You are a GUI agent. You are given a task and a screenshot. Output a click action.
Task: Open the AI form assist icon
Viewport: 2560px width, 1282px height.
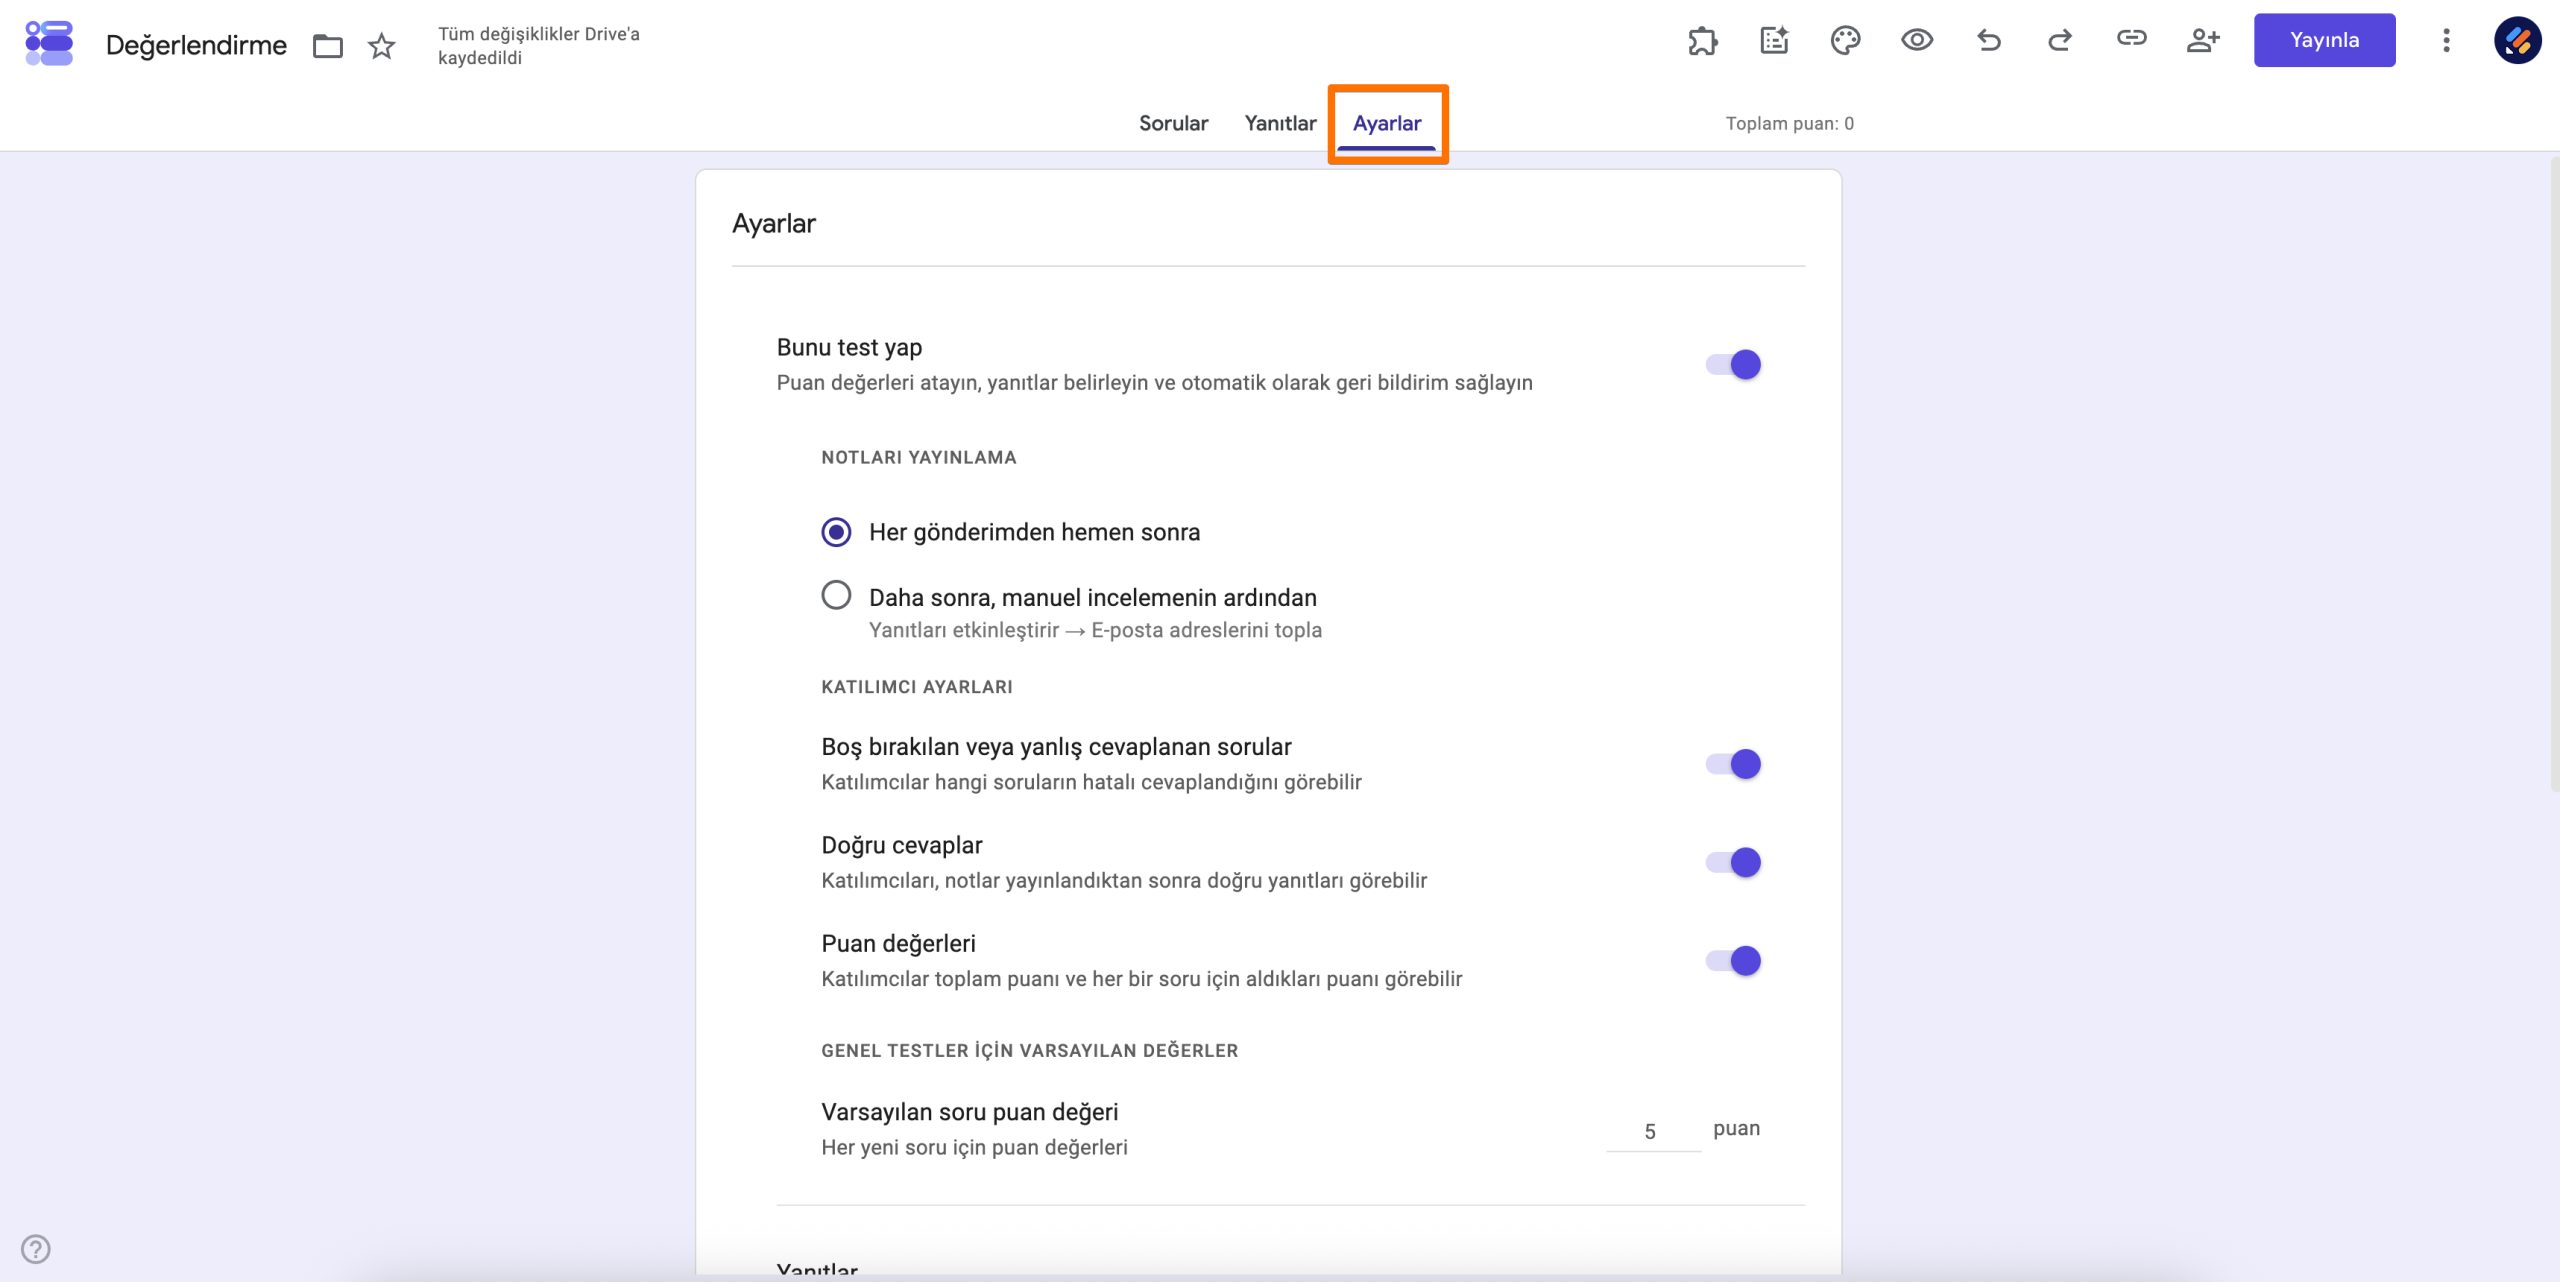pos(1774,41)
